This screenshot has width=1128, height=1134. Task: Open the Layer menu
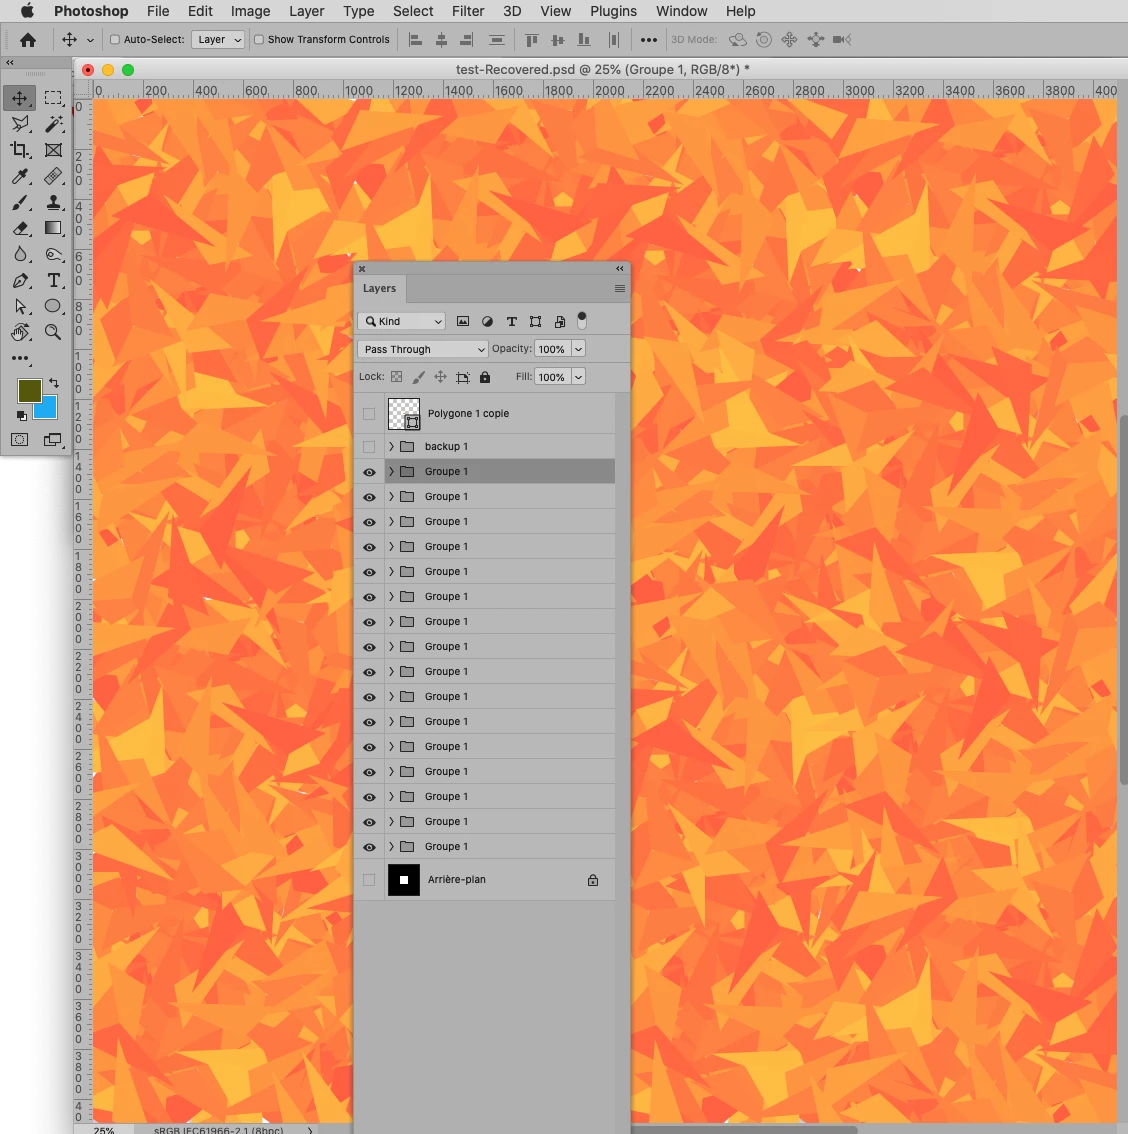(x=307, y=11)
